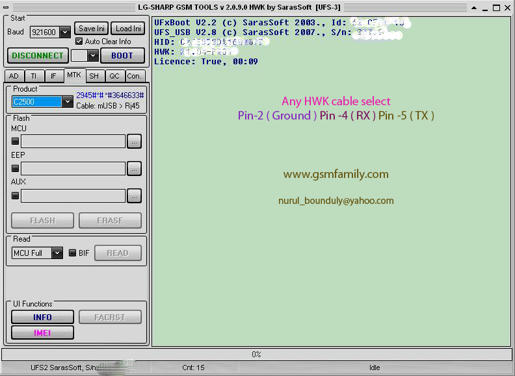Enable the AUX file checkbox
The image size is (515, 376).
pos(15,195)
